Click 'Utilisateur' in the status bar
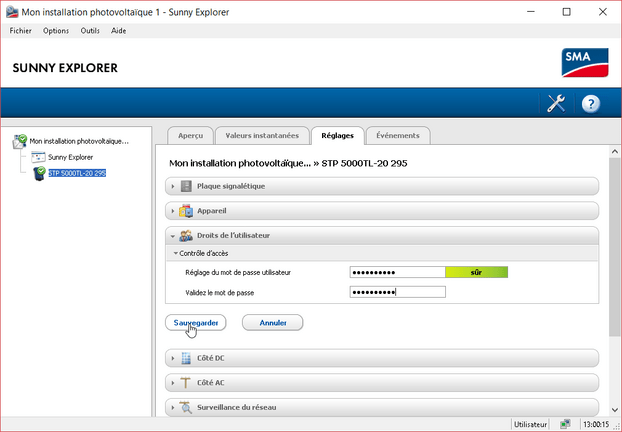This screenshot has height=432, width=622. pos(530,424)
